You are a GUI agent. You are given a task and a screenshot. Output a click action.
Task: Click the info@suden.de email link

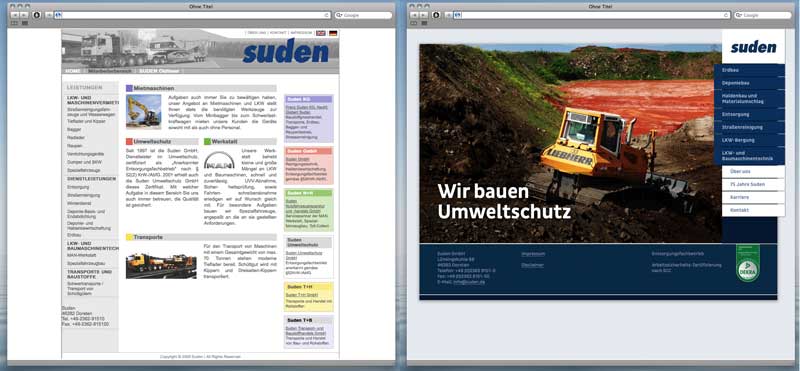[x=468, y=282]
